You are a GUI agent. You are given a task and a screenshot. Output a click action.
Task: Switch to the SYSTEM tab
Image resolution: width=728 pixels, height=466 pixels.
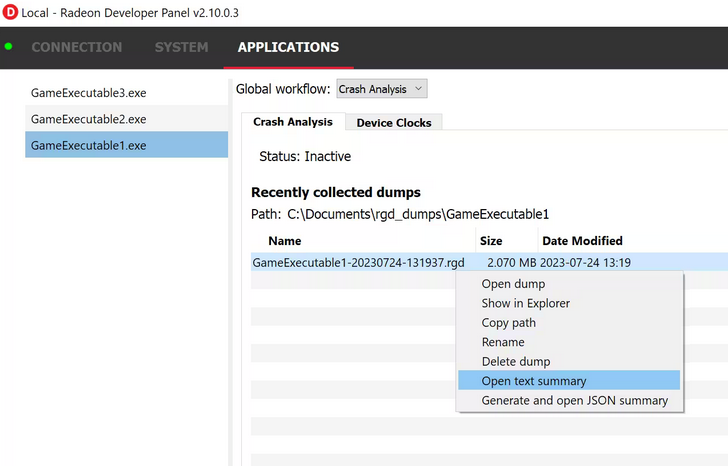[x=181, y=47]
